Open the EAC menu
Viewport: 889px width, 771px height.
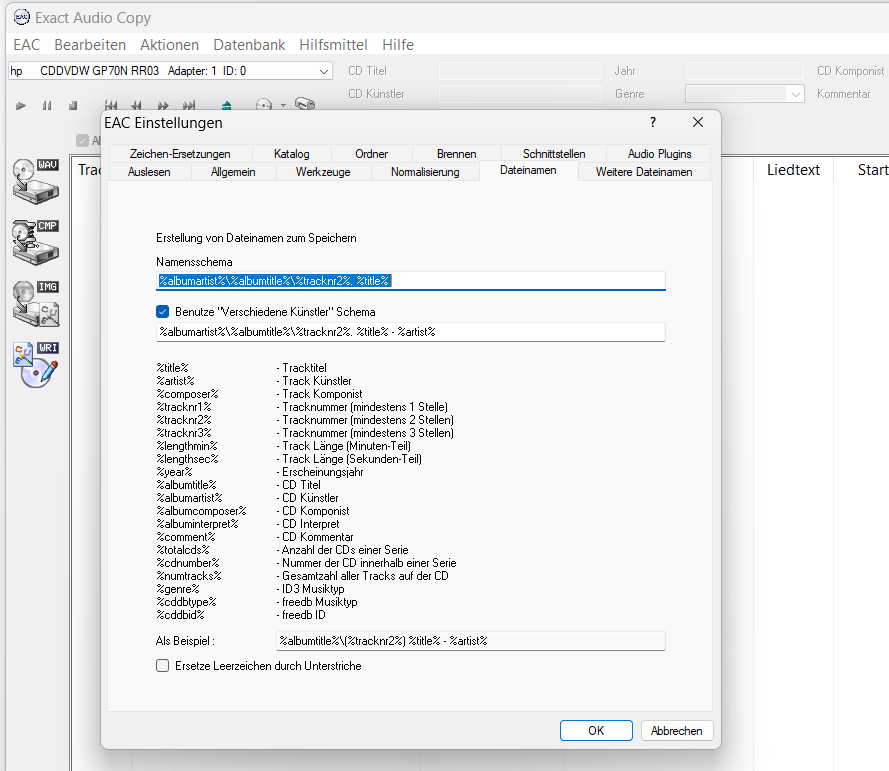click(x=27, y=45)
